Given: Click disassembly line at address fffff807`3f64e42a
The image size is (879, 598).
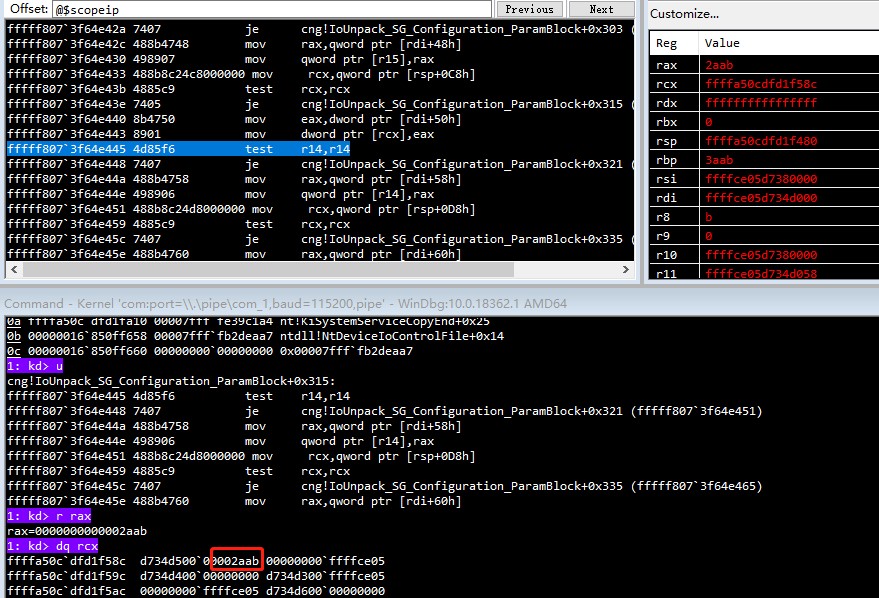Looking at the screenshot, I should (x=320, y=29).
